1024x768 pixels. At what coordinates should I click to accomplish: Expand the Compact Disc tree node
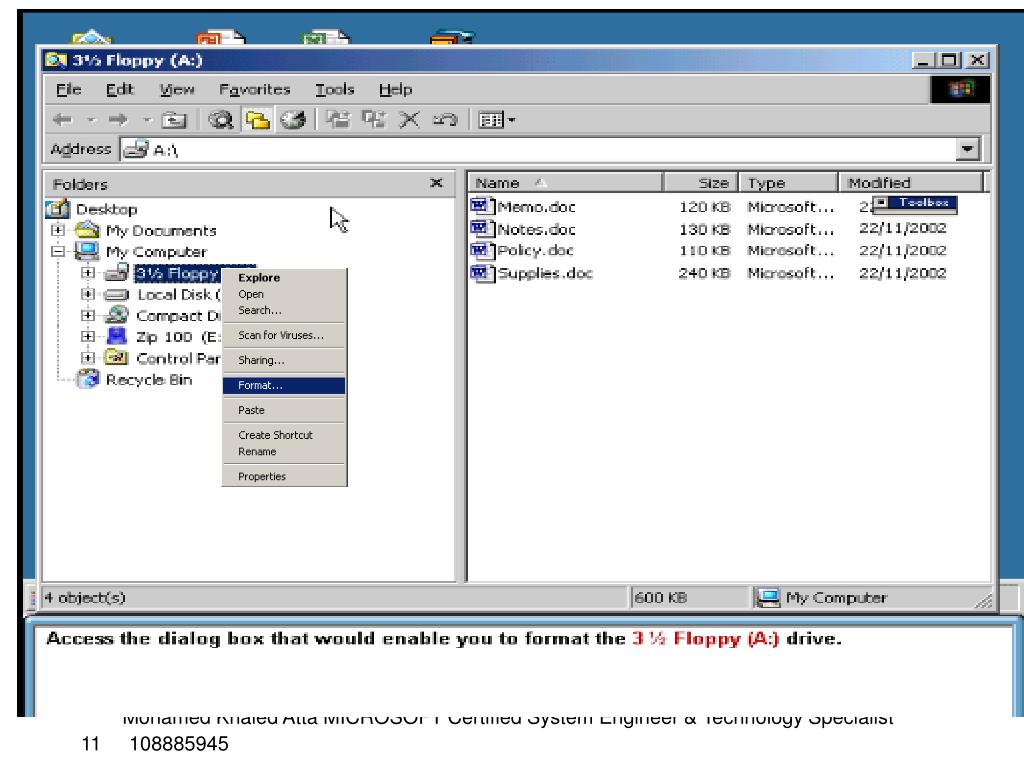88,315
